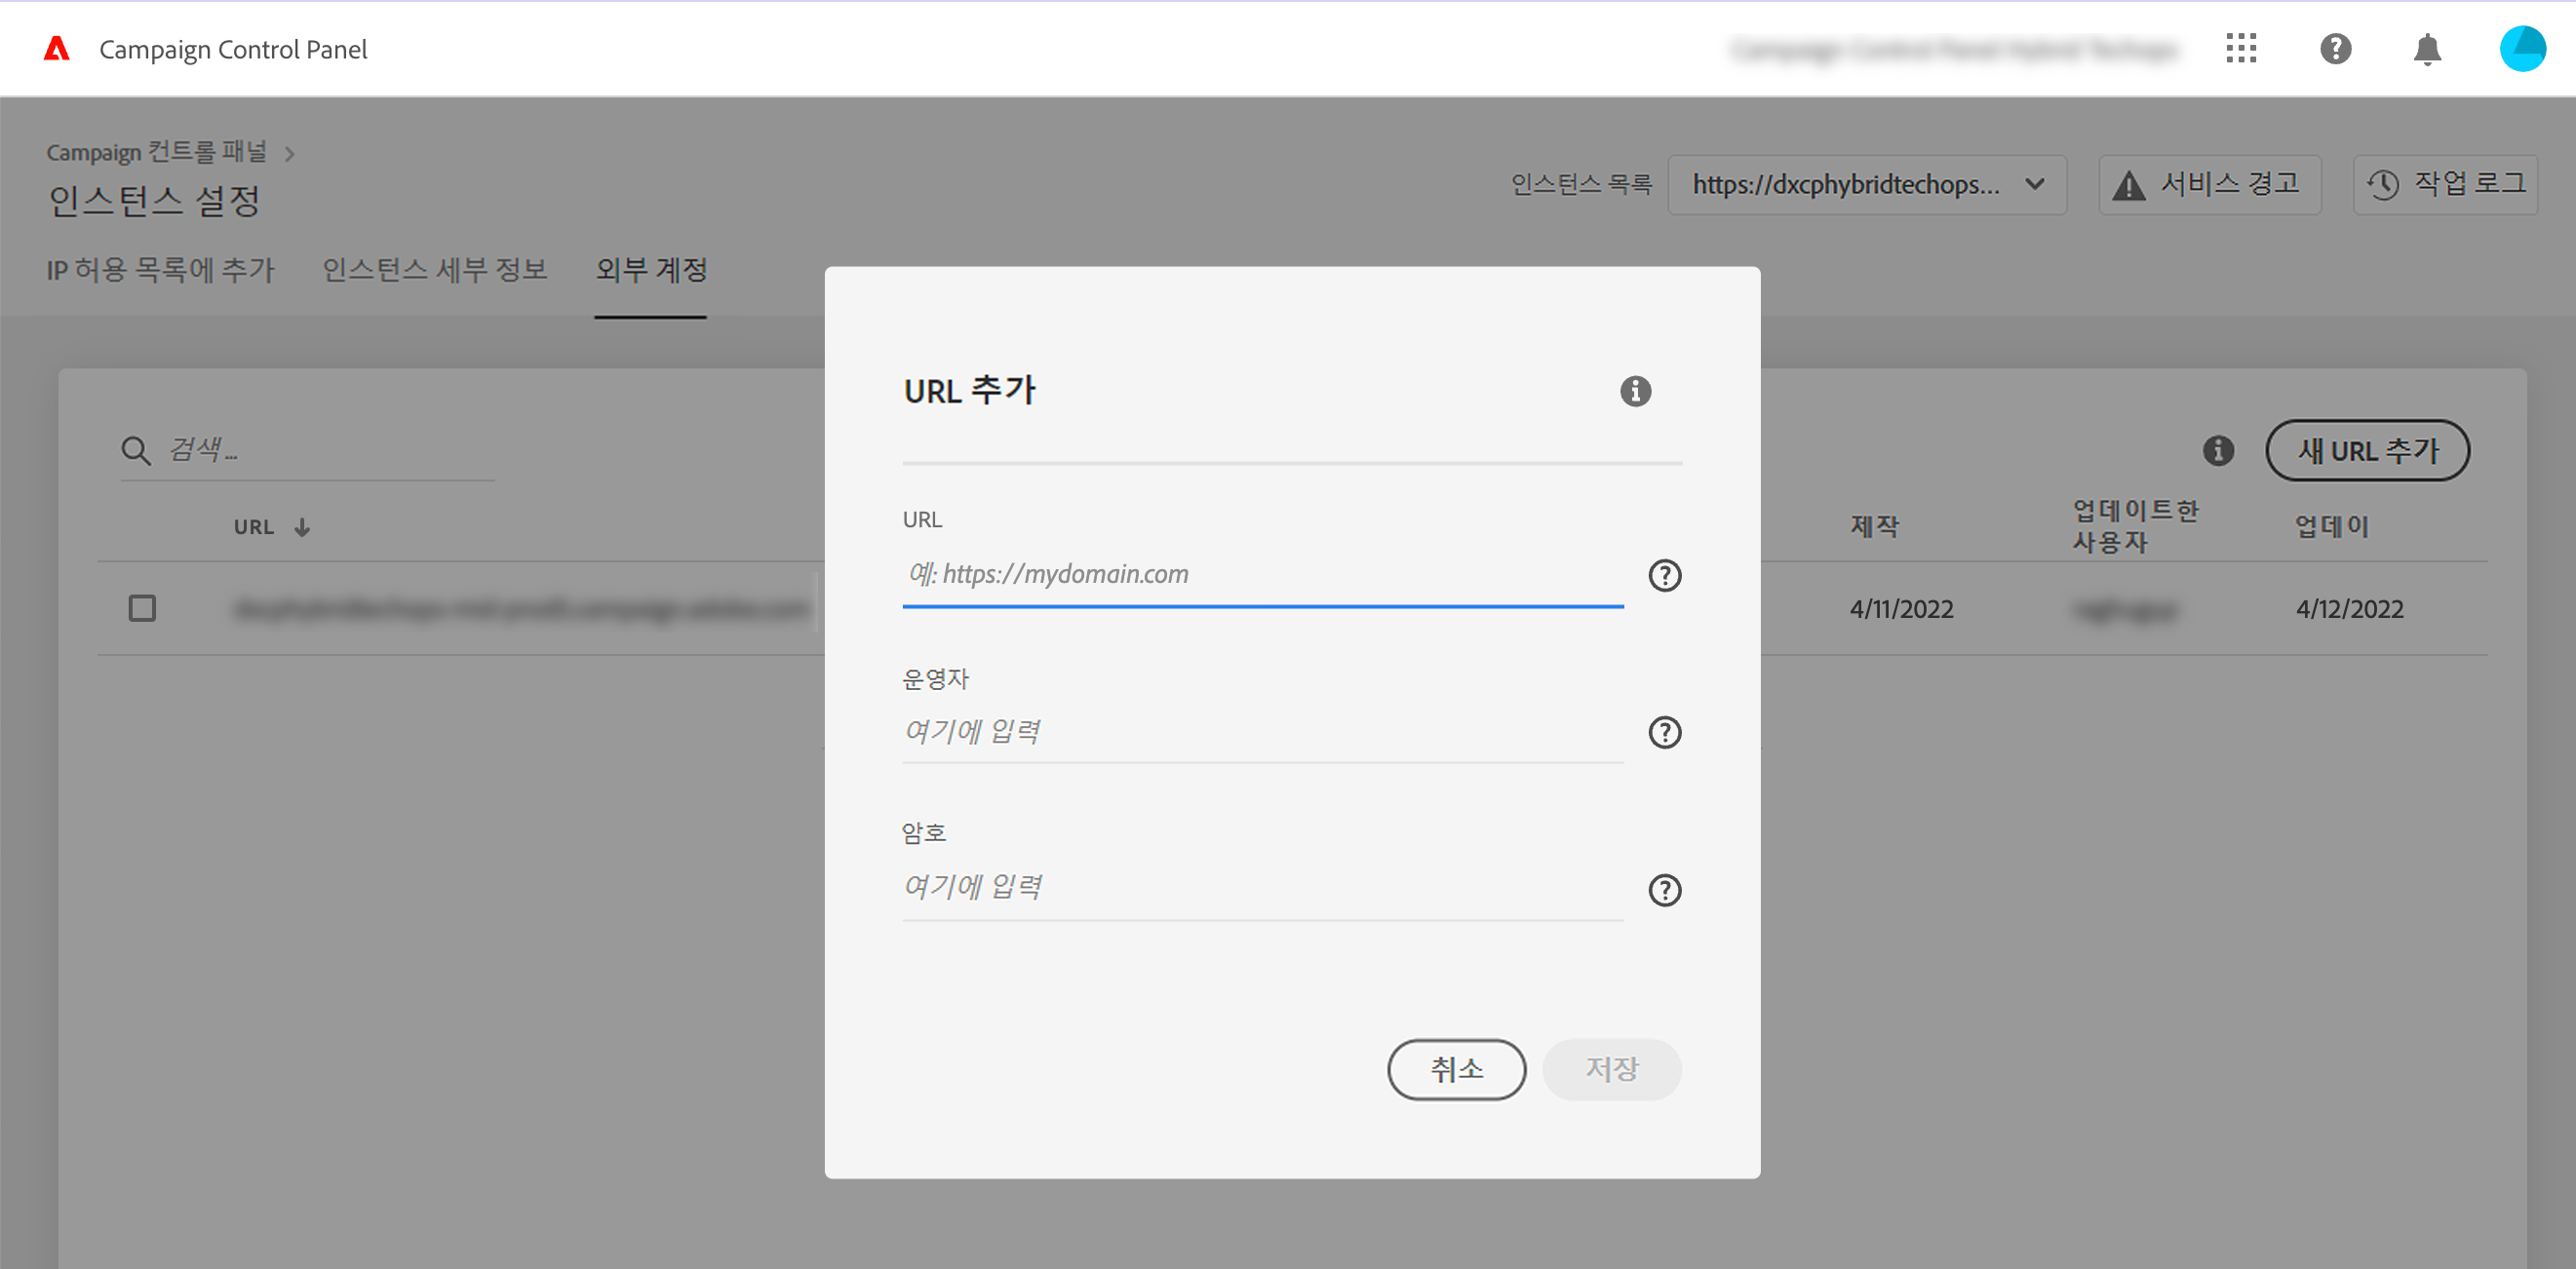The image size is (2576, 1269).
Task: Click the info icon in URL 추가 dialog
Action: [x=1635, y=391]
